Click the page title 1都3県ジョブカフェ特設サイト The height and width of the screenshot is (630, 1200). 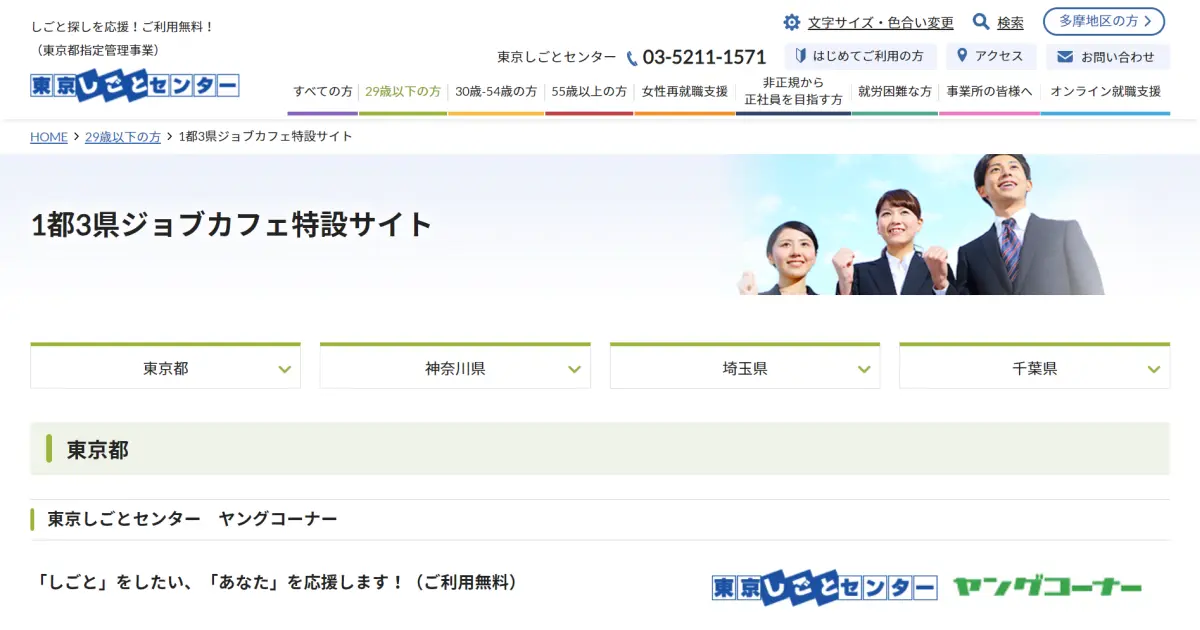232,225
